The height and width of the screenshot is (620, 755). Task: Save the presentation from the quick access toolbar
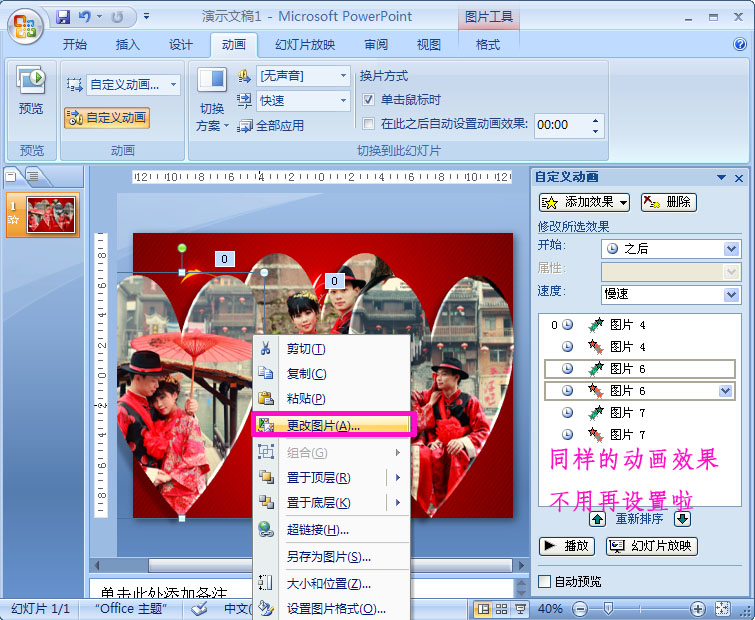(63, 17)
